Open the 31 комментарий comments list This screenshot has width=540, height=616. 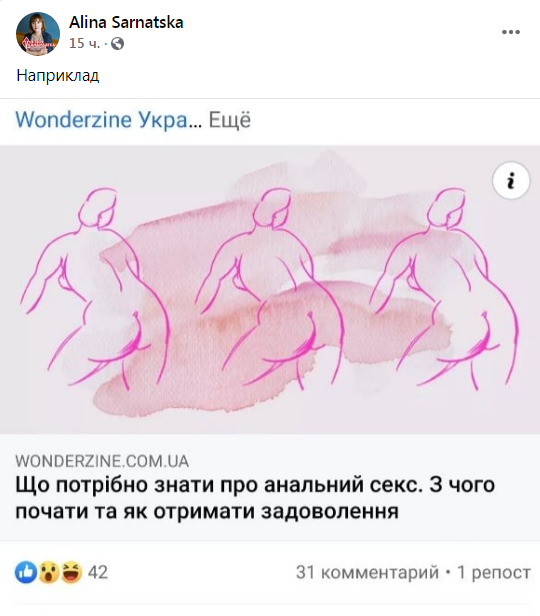[367, 572]
